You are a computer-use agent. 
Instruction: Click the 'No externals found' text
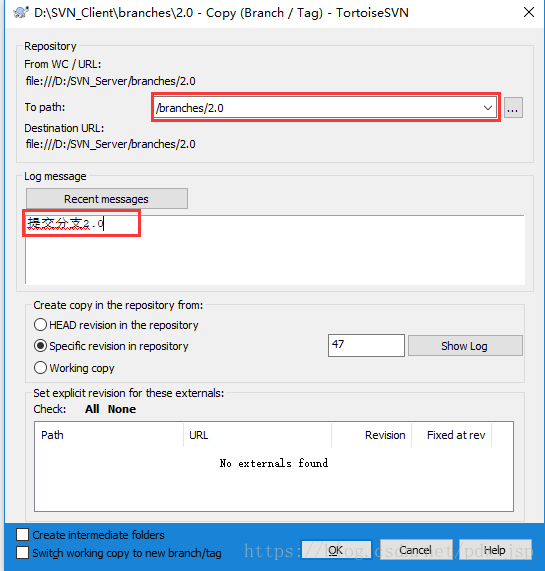tap(274, 463)
